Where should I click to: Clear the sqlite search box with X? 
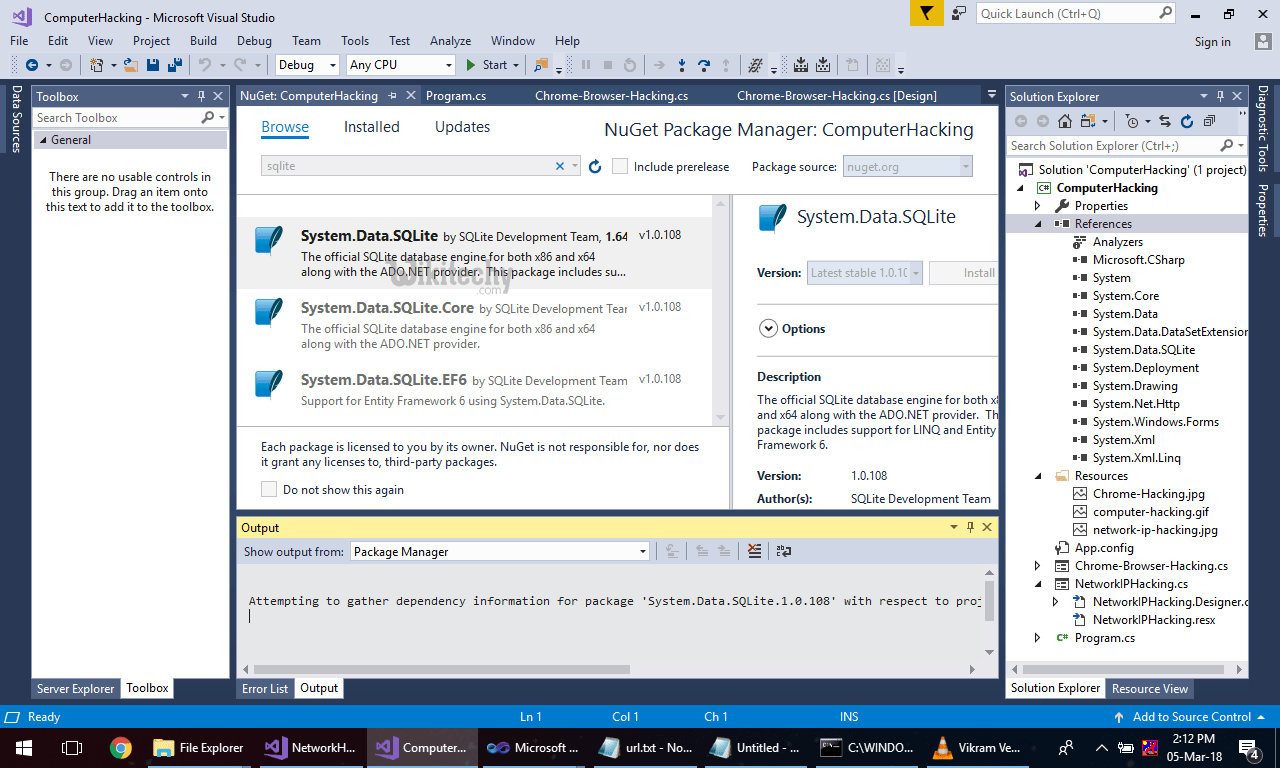[560, 166]
